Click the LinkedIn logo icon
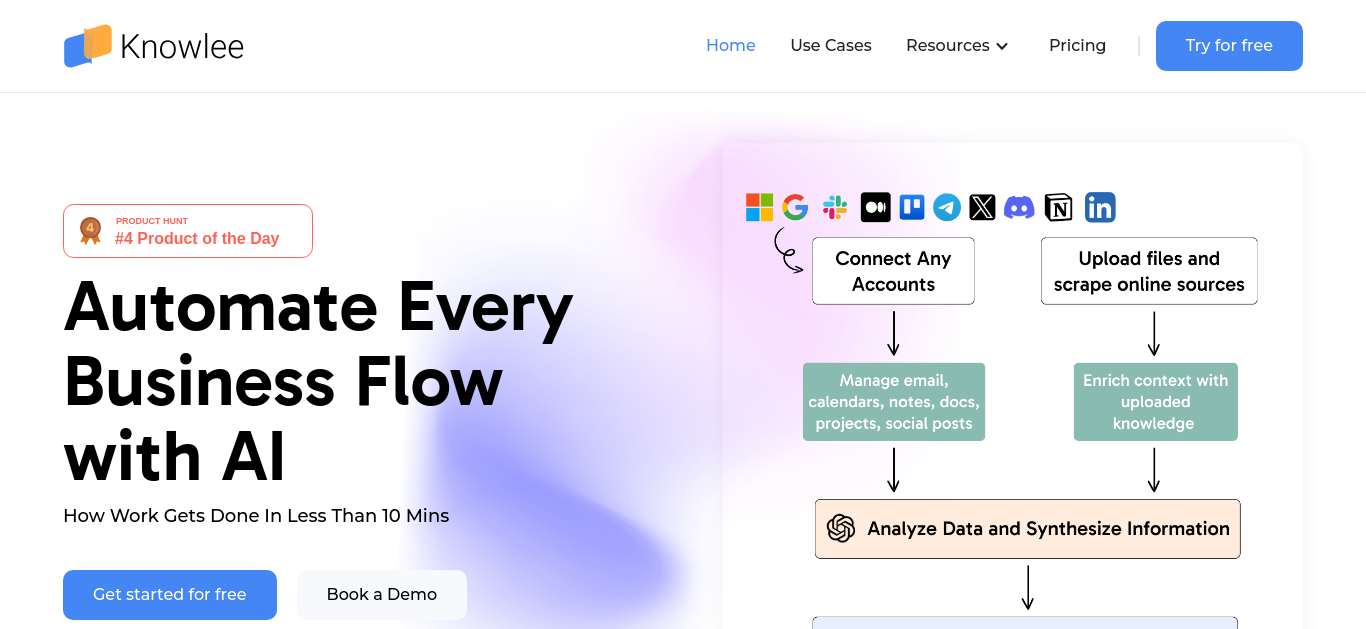This screenshot has height=629, width=1366. [x=1100, y=207]
